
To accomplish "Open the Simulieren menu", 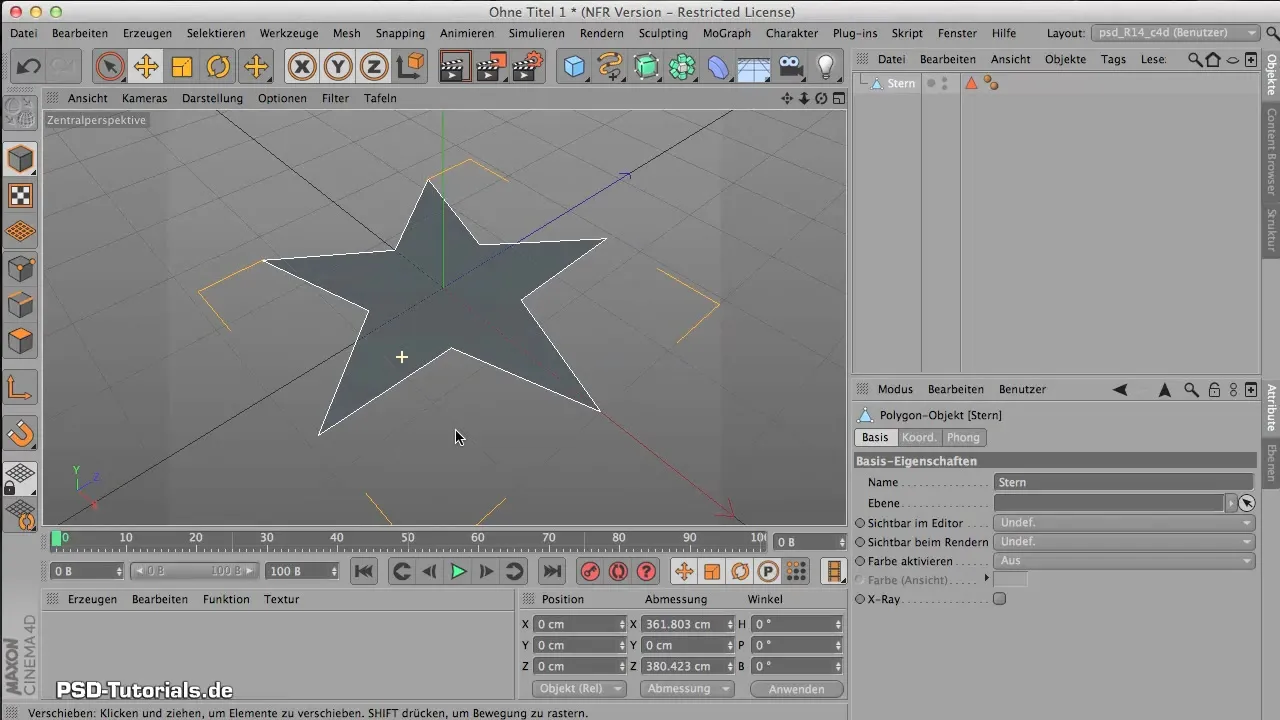I will click(x=536, y=33).
